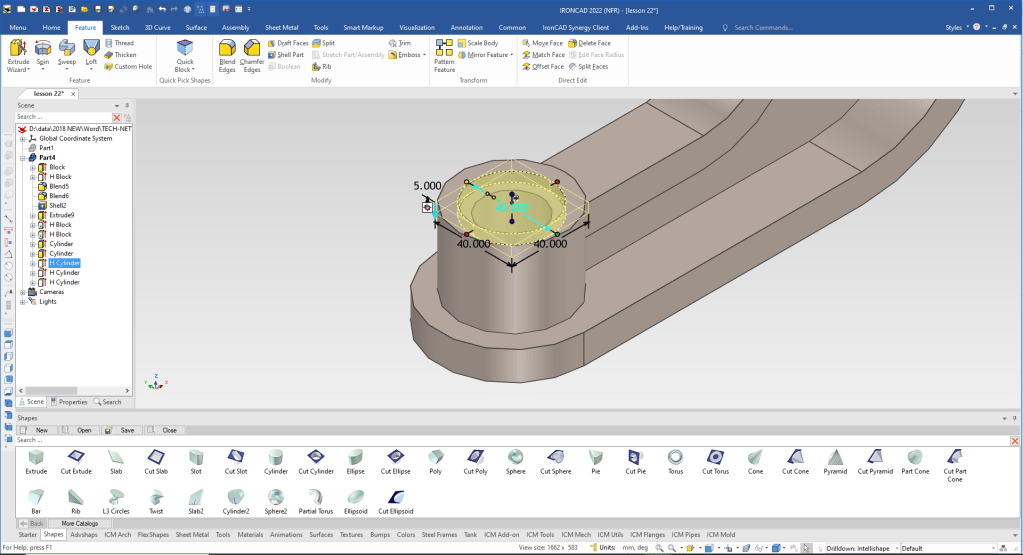Open the Drilldown Intellishape selector
Viewport: 1023px width, 555px height.
pos(860,548)
